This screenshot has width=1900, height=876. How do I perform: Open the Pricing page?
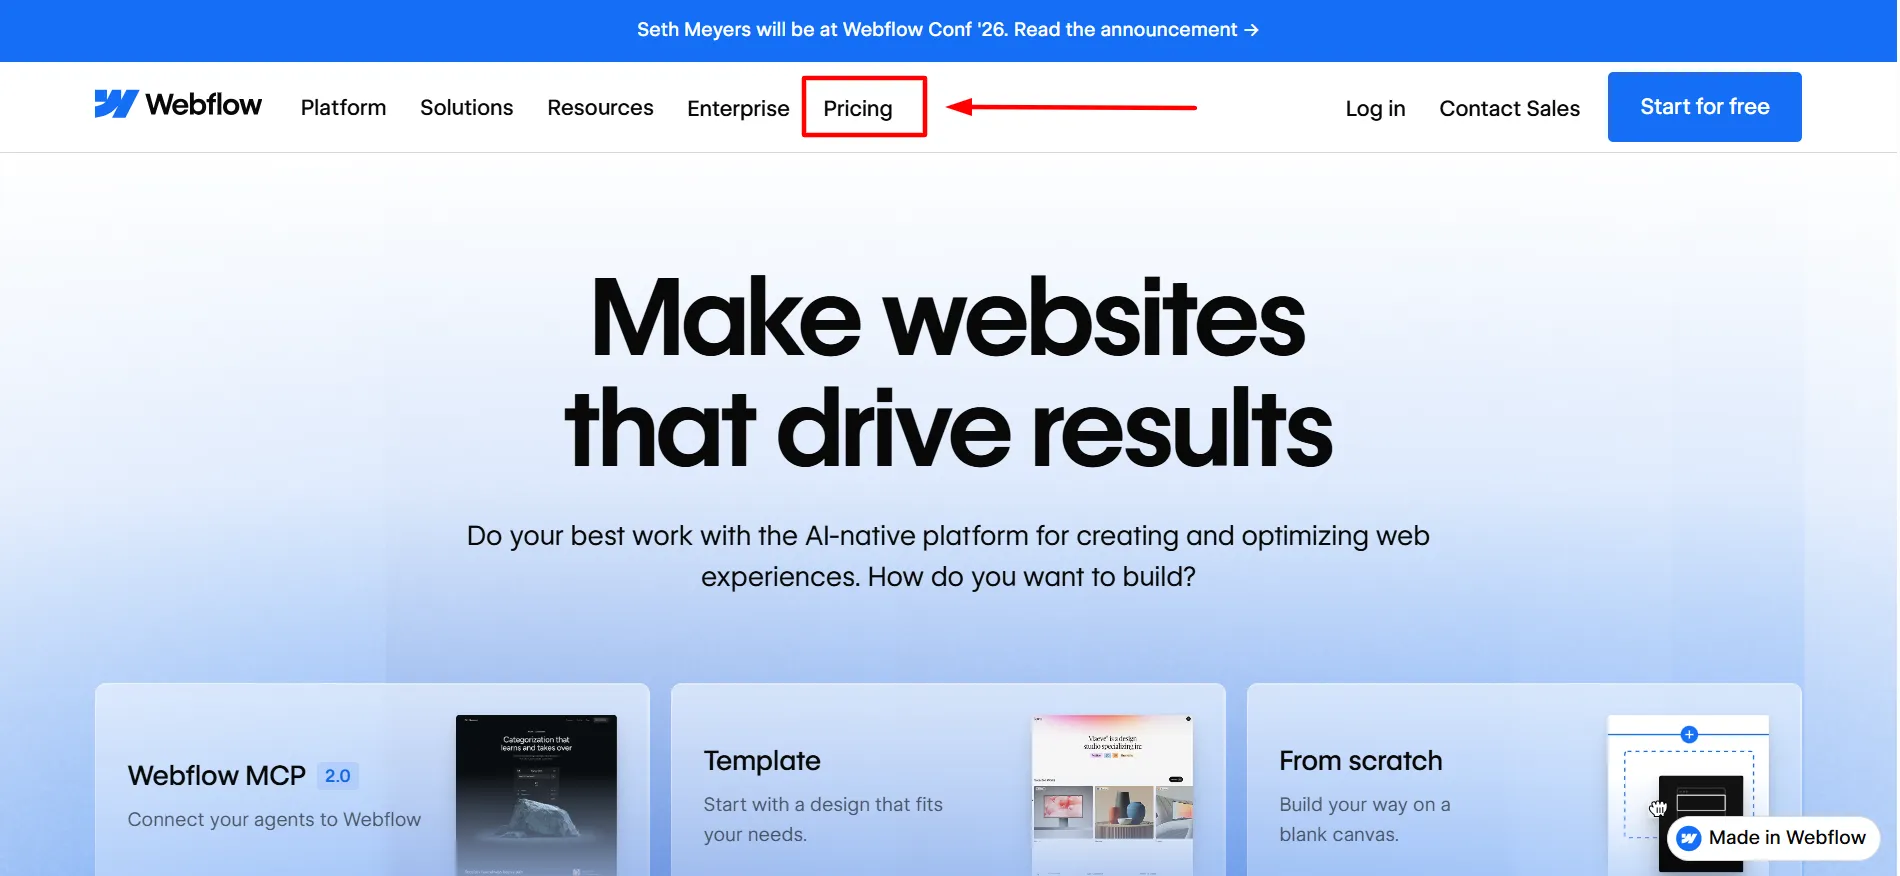point(858,108)
